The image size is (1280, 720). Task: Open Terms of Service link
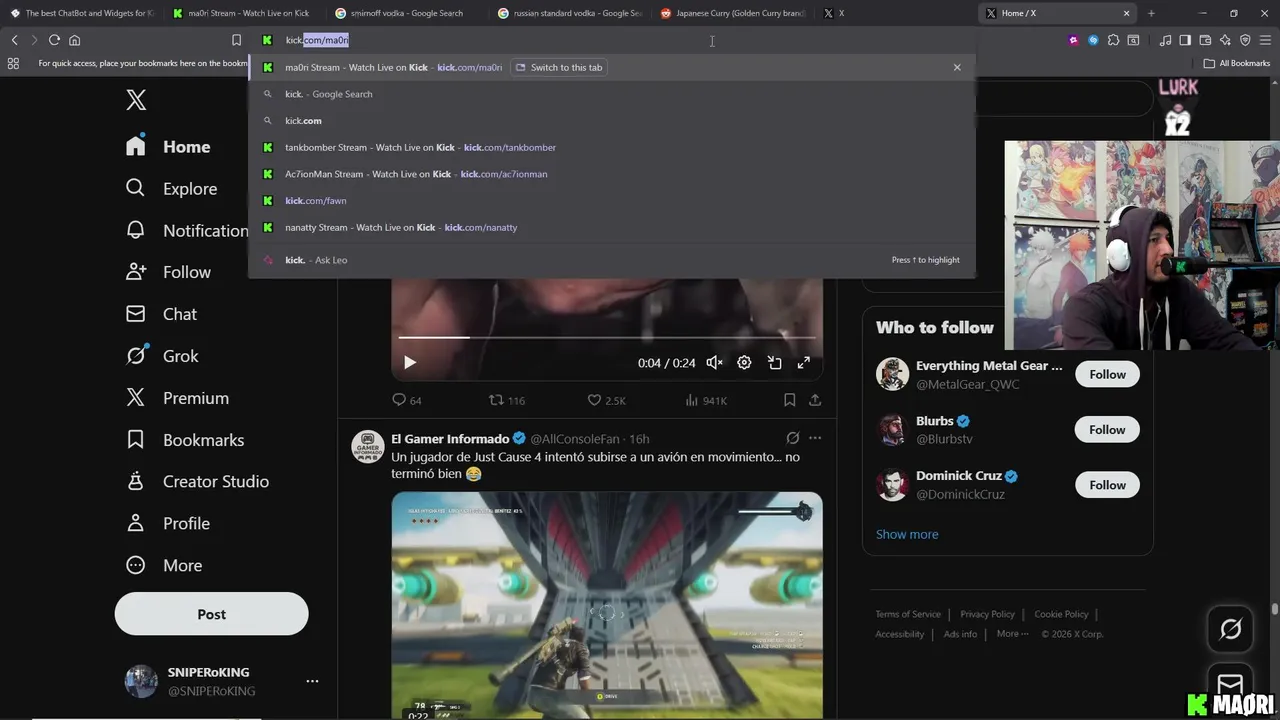point(908,614)
